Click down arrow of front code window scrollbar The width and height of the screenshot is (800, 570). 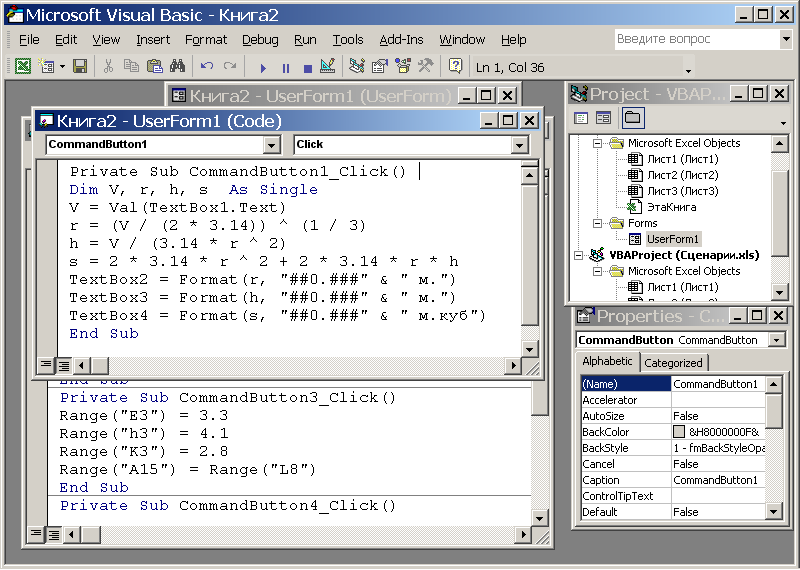[x=530, y=350]
